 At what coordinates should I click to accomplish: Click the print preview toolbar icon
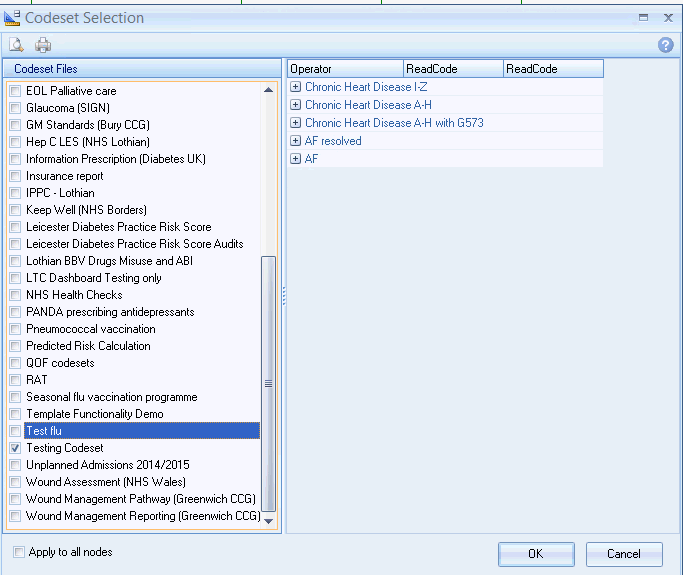16,45
